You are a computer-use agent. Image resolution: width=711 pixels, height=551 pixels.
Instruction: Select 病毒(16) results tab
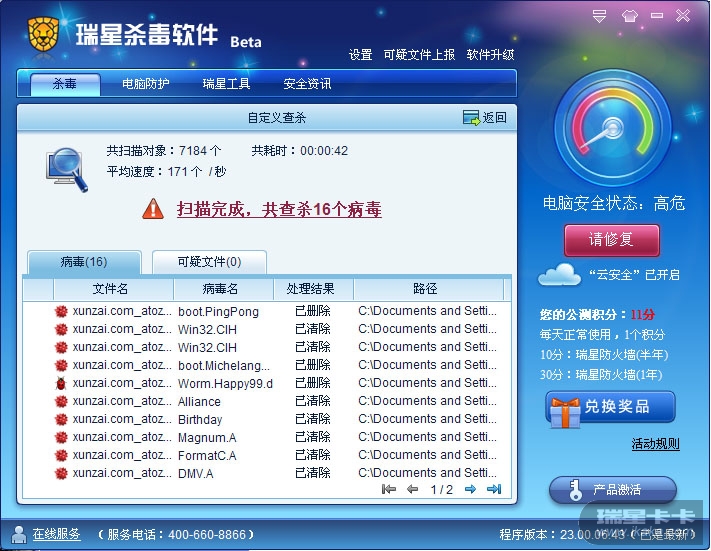pos(84,262)
